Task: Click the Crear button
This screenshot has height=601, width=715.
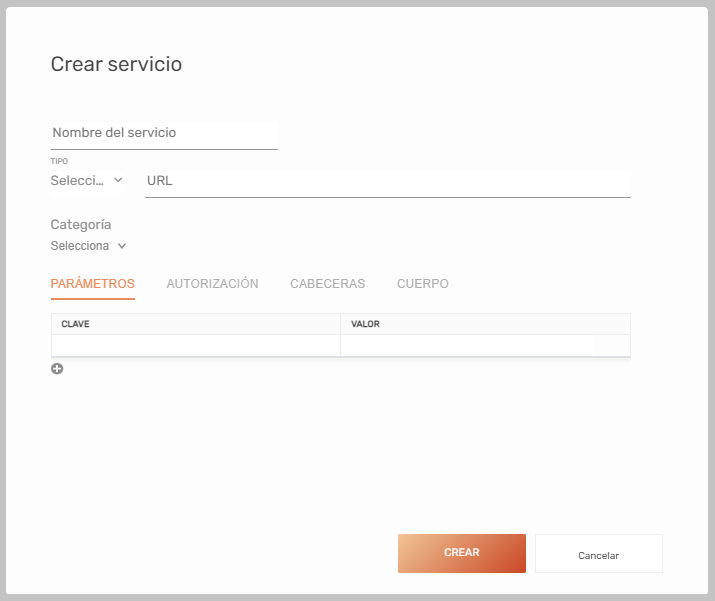Action: click(461, 553)
